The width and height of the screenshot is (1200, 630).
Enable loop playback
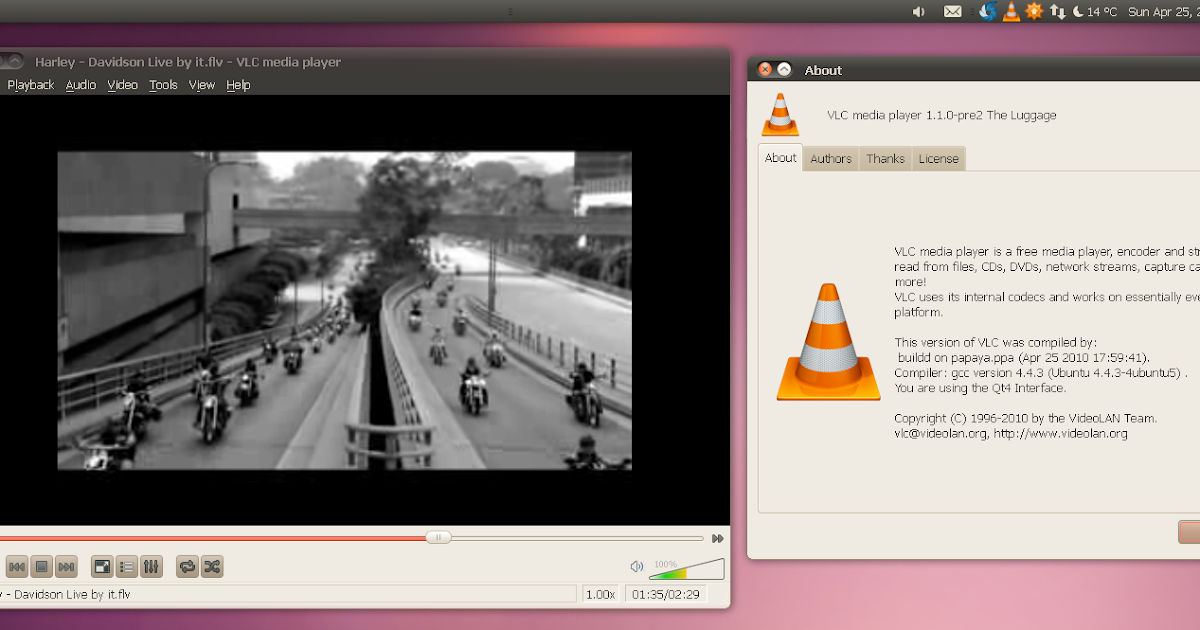[x=187, y=566]
